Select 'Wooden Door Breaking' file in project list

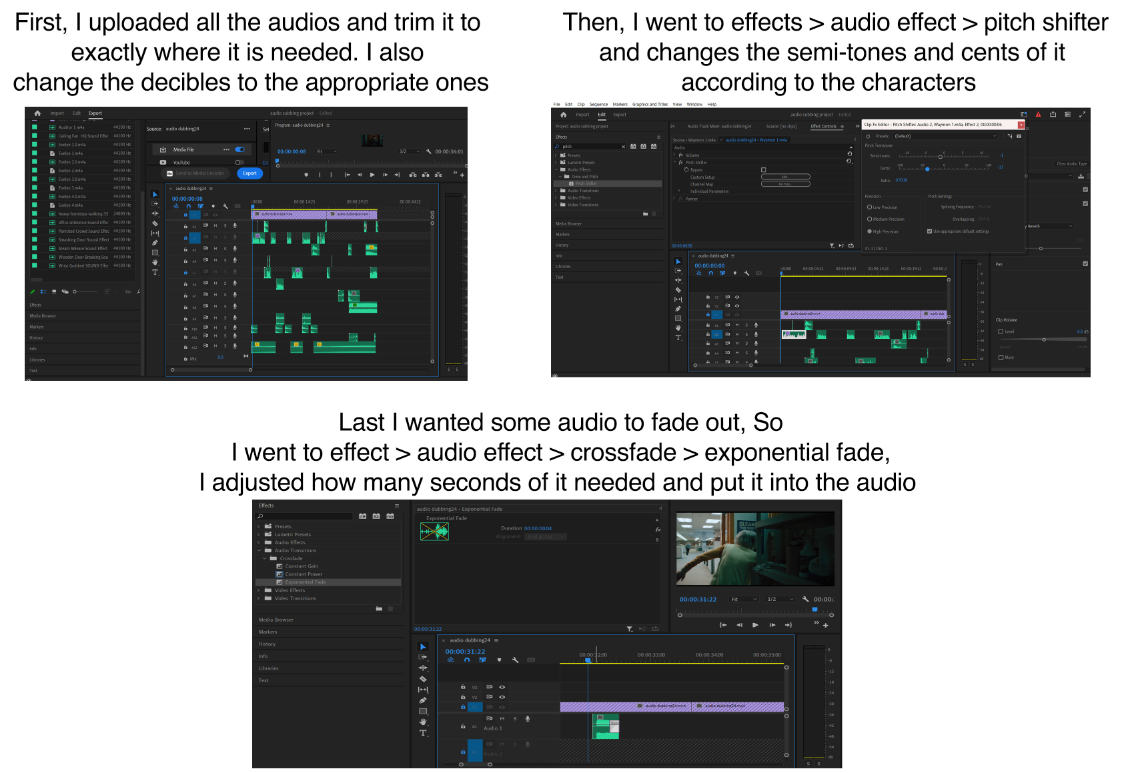(83, 257)
